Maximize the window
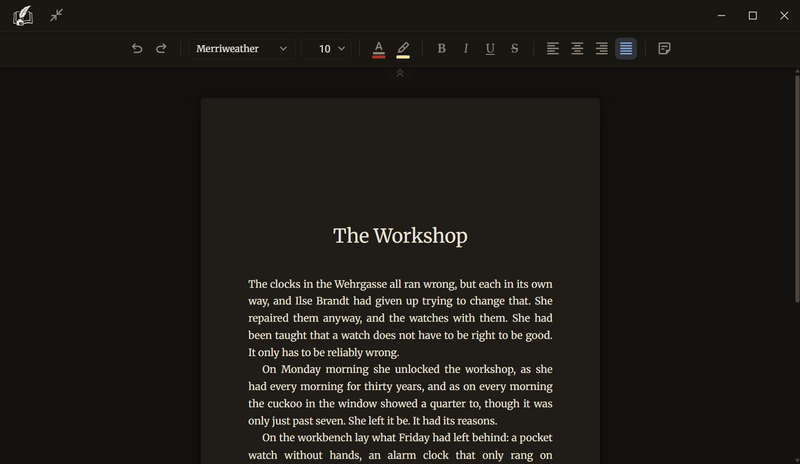The height and width of the screenshot is (464, 800). pos(753,16)
